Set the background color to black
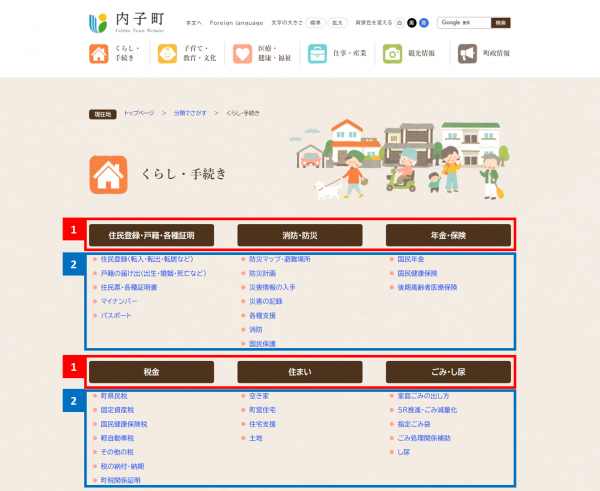 tap(412, 23)
